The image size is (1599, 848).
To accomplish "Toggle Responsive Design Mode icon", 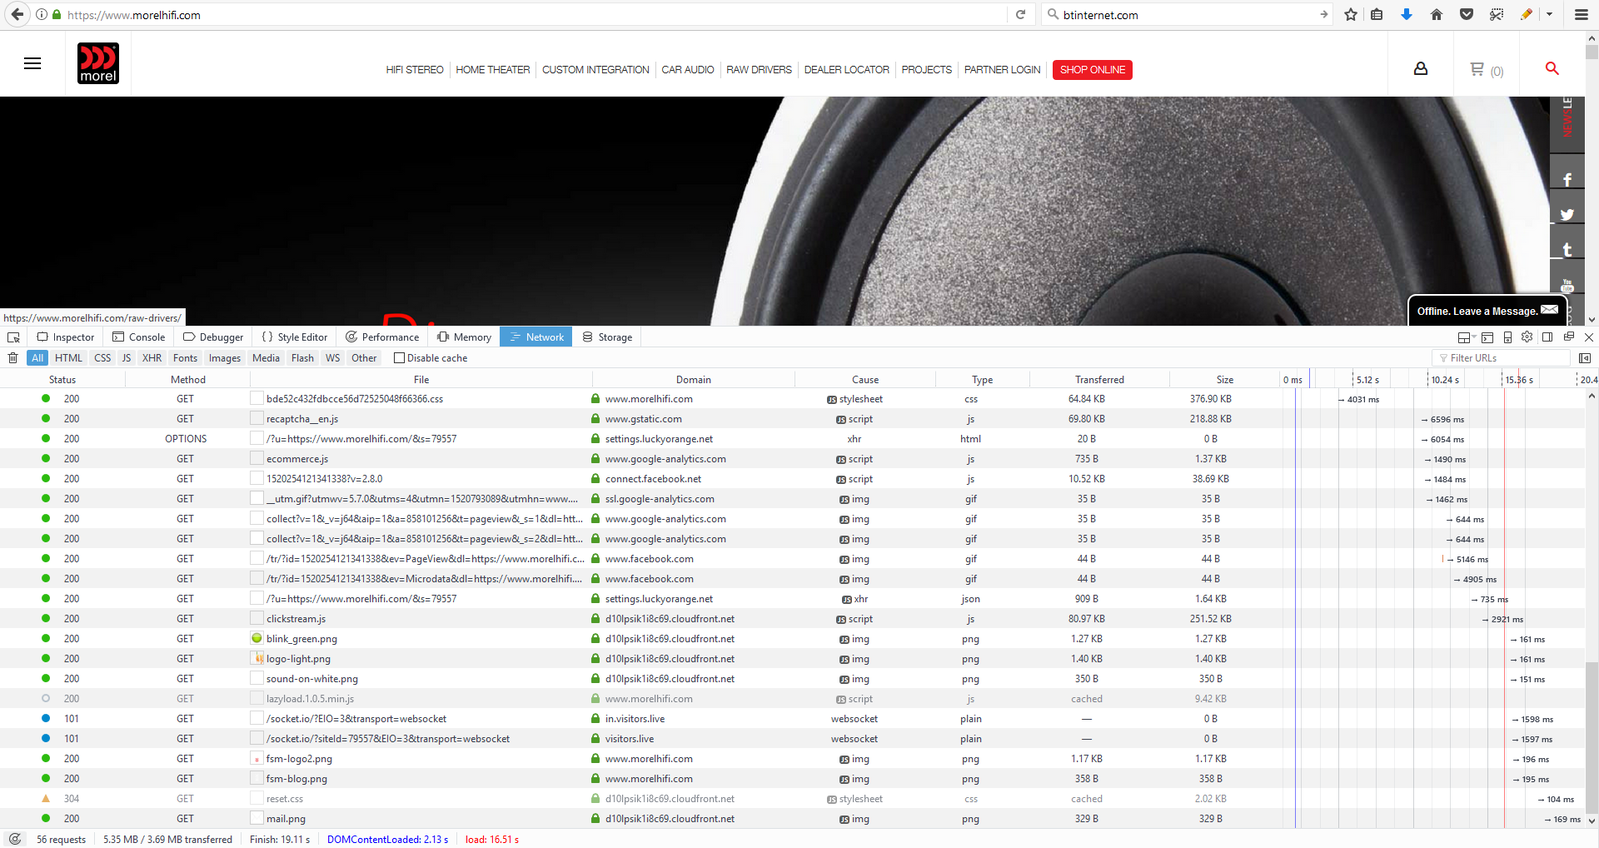I will 1507,337.
